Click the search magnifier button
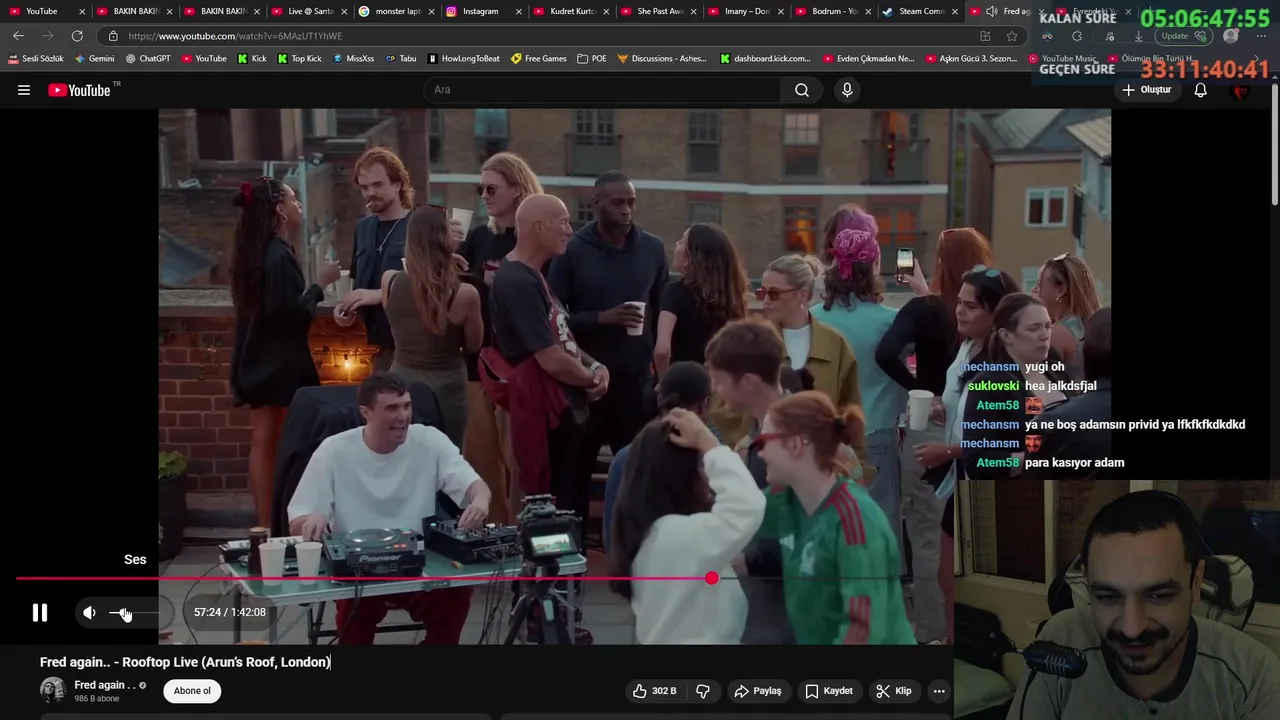 click(802, 90)
